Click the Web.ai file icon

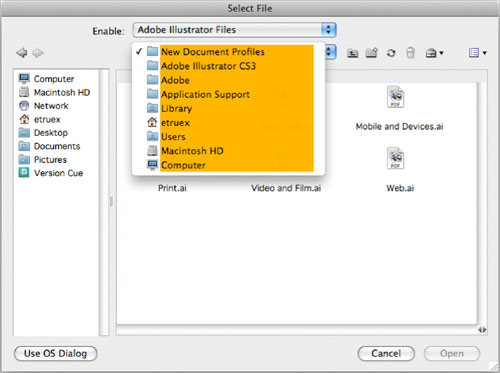click(395, 158)
